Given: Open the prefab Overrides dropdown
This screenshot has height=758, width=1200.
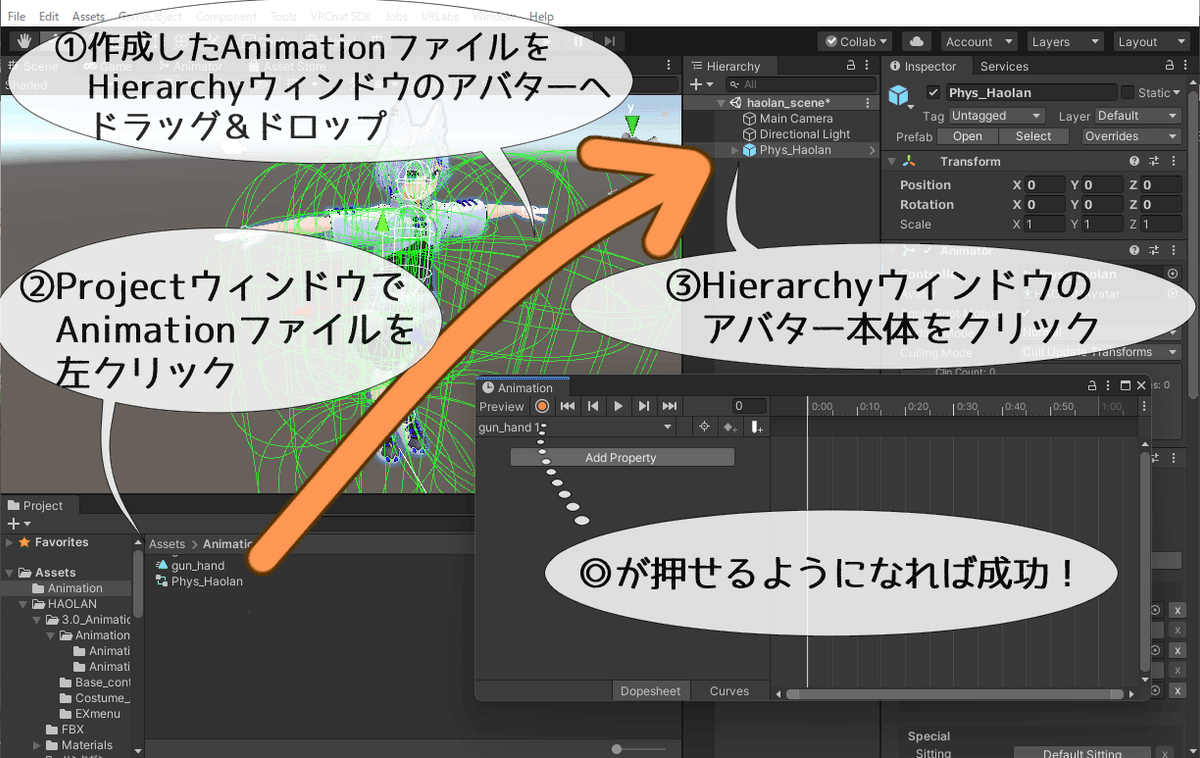Looking at the screenshot, I should point(1130,136).
